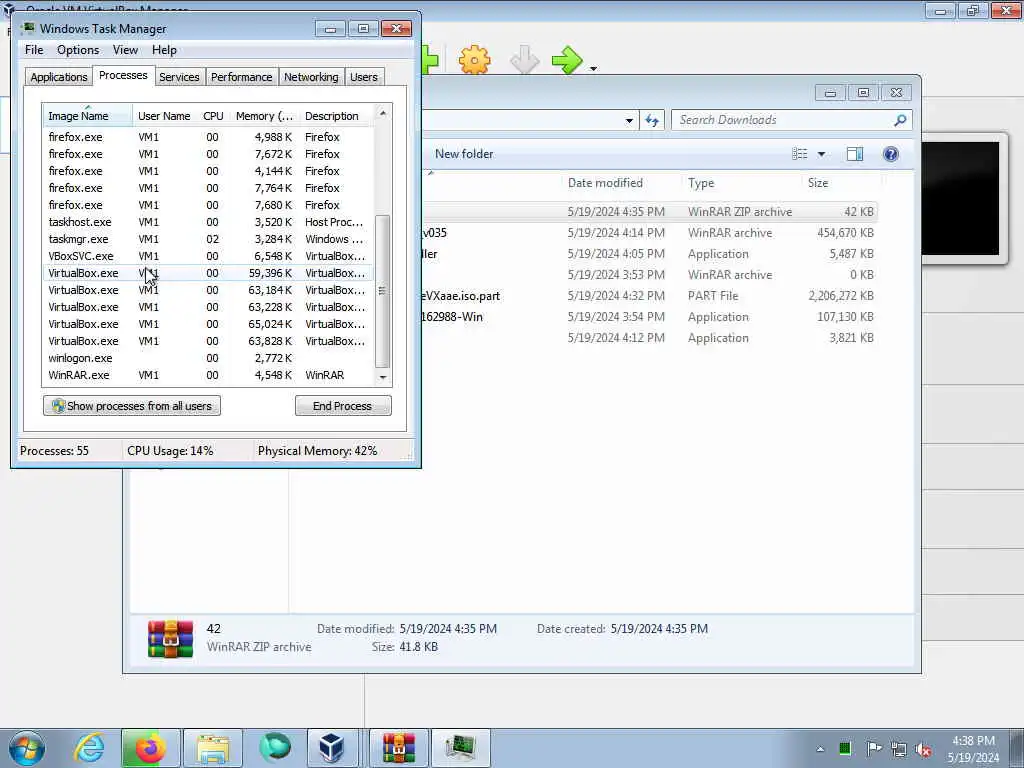
Task: Select the taskmgr.exe process
Action: tap(208, 239)
